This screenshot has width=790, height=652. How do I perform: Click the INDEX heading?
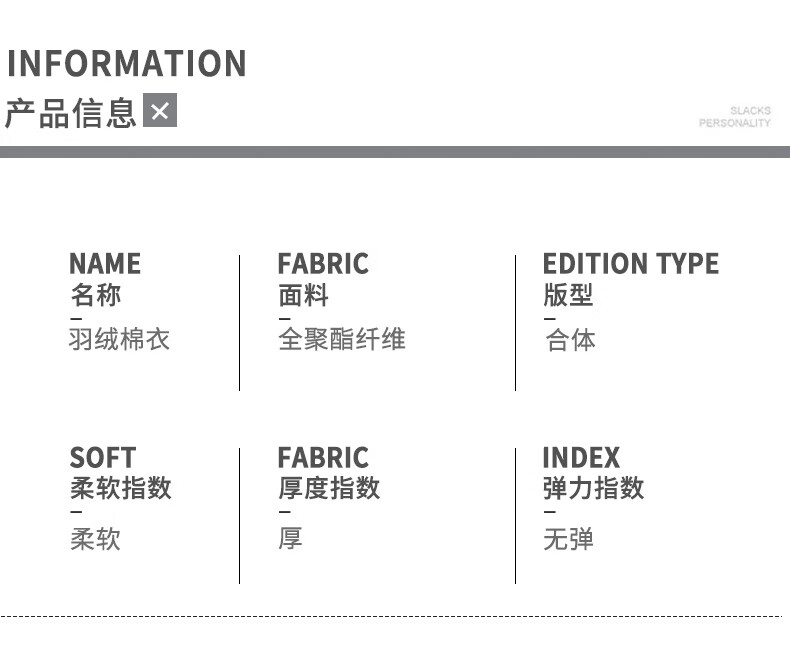[x=581, y=458]
